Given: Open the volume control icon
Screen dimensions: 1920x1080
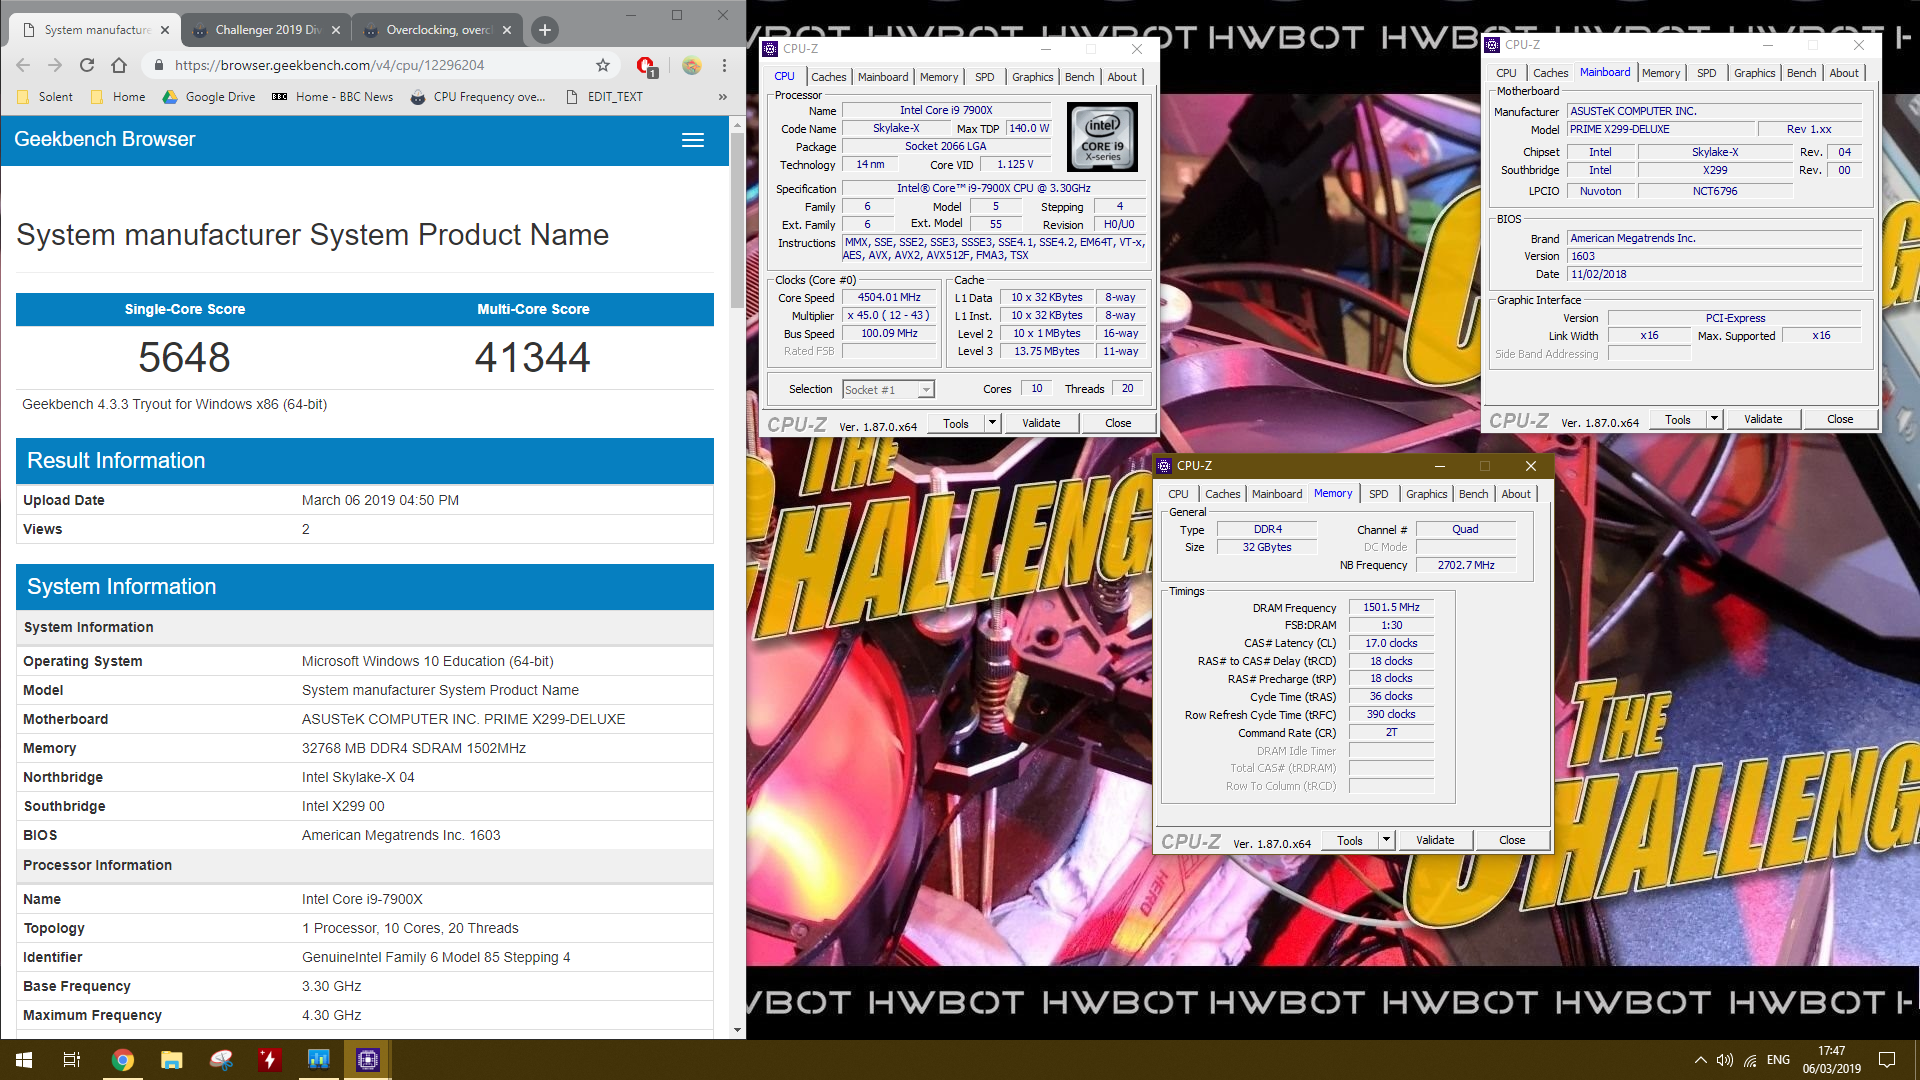Looking at the screenshot, I should coord(1725,1060).
